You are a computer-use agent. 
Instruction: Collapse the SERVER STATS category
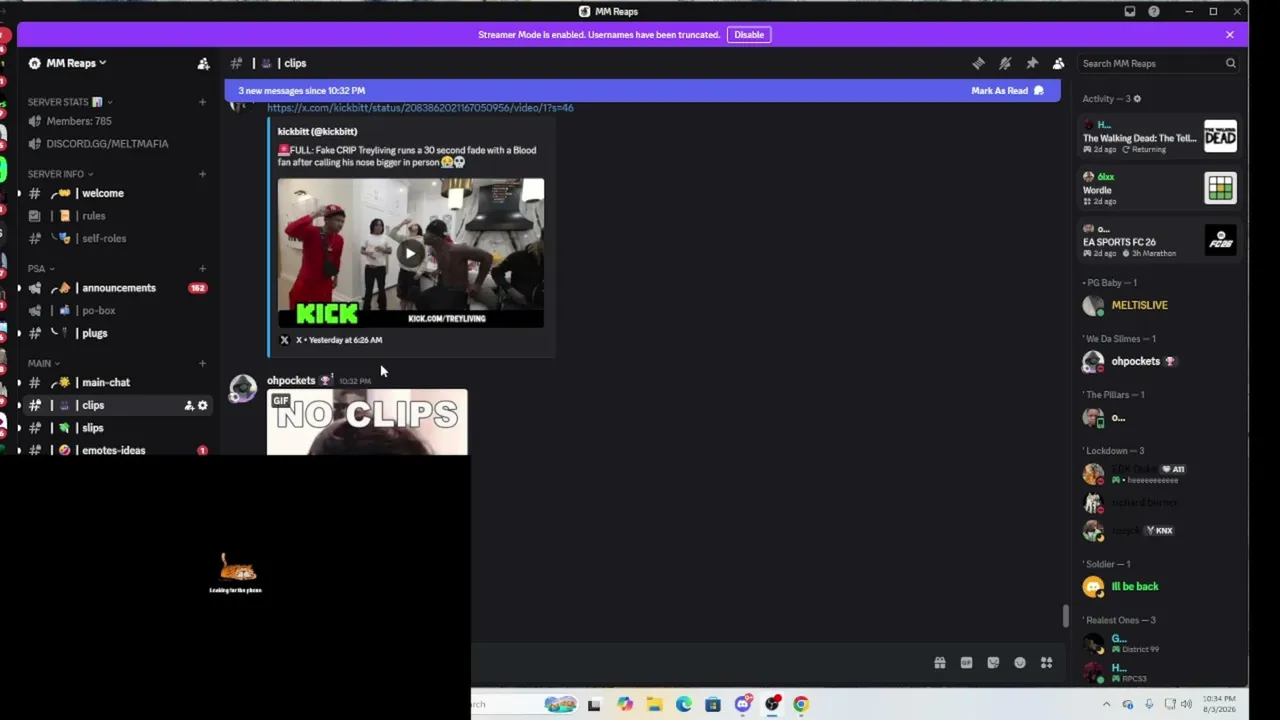pyautogui.click(x=68, y=102)
